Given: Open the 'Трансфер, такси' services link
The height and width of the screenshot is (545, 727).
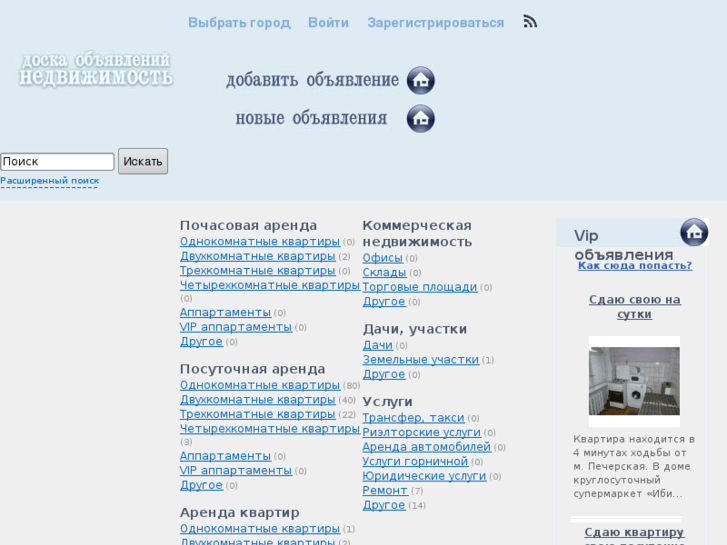Looking at the screenshot, I should click(413, 418).
